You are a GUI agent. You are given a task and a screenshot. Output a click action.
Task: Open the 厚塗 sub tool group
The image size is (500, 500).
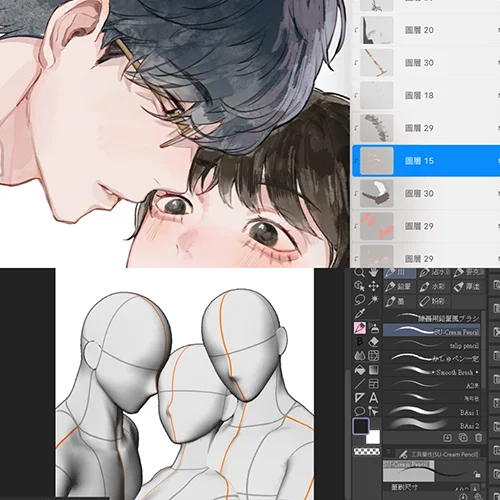467,286
